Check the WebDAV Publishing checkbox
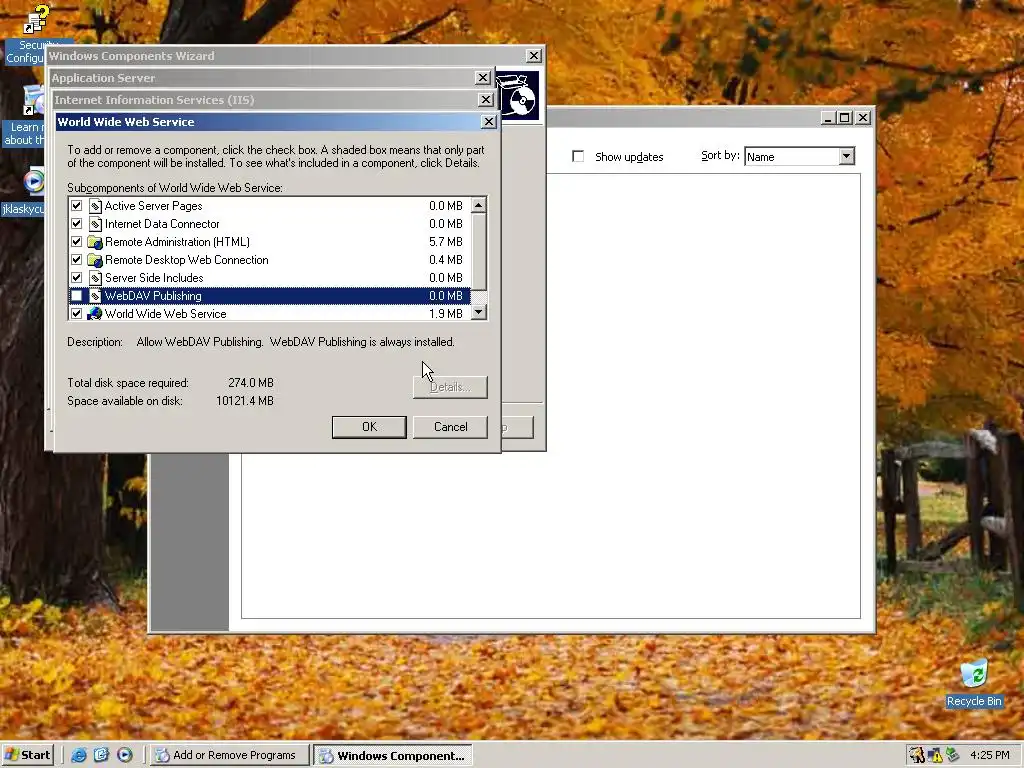The image size is (1024, 768). pos(76,296)
